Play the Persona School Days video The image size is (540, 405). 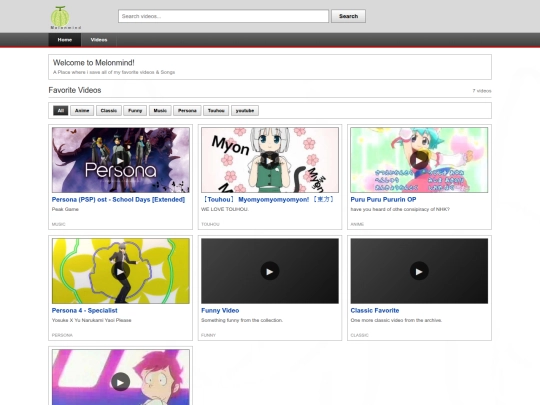pos(120,160)
